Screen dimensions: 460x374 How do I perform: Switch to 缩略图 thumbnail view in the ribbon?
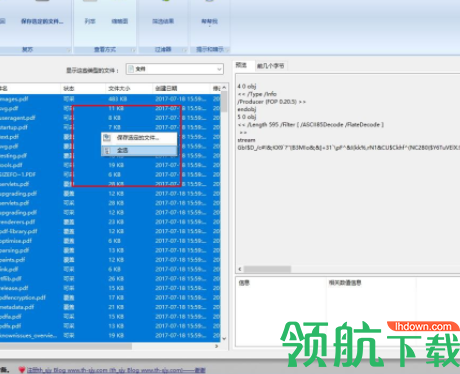tap(120, 21)
